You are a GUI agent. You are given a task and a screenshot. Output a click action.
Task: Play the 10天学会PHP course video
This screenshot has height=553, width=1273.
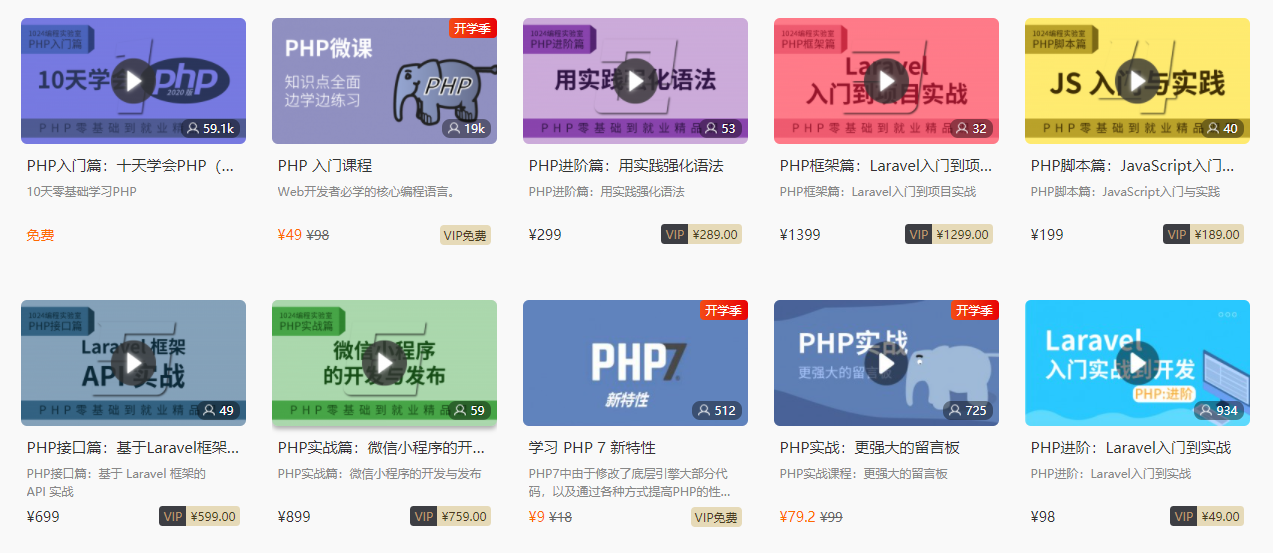click(133, 81)
